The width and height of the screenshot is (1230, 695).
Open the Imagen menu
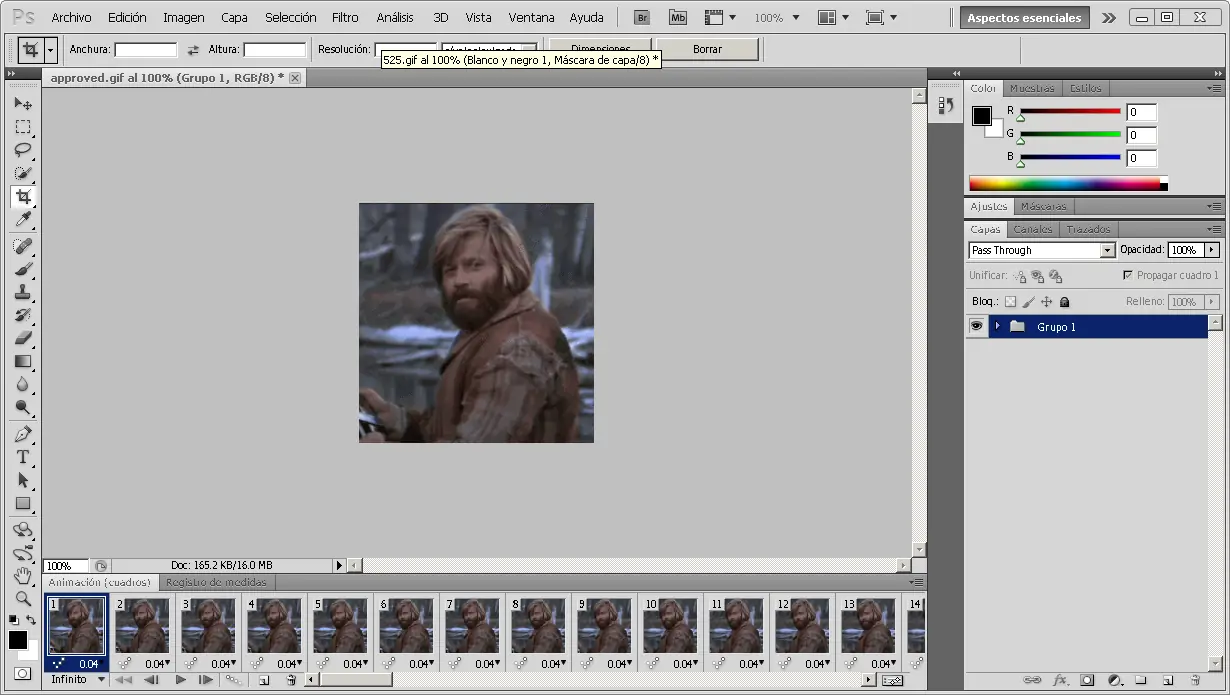point(184,18)
